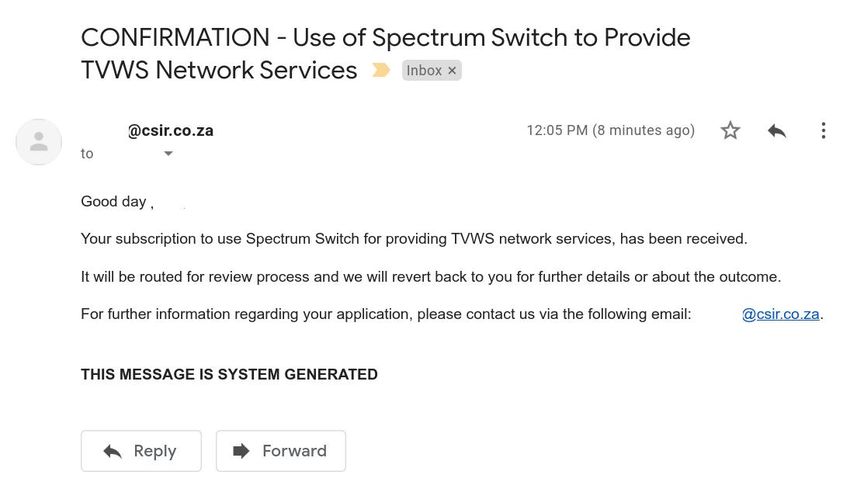Expand recipient details arrow next to "to"

[x=169, y=153]
